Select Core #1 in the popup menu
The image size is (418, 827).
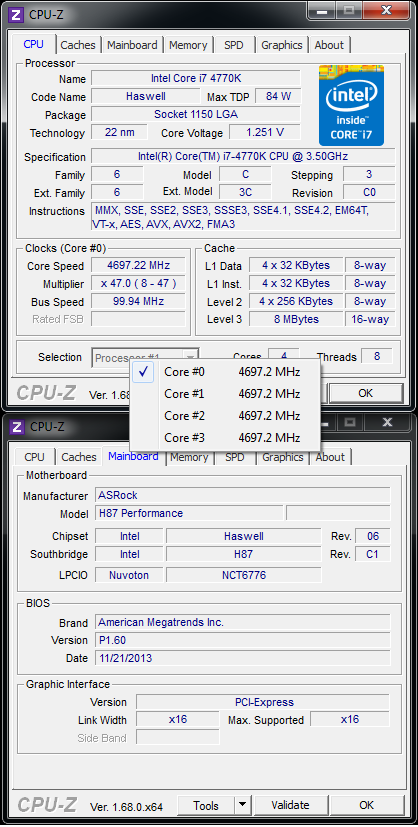coord(225,394)
